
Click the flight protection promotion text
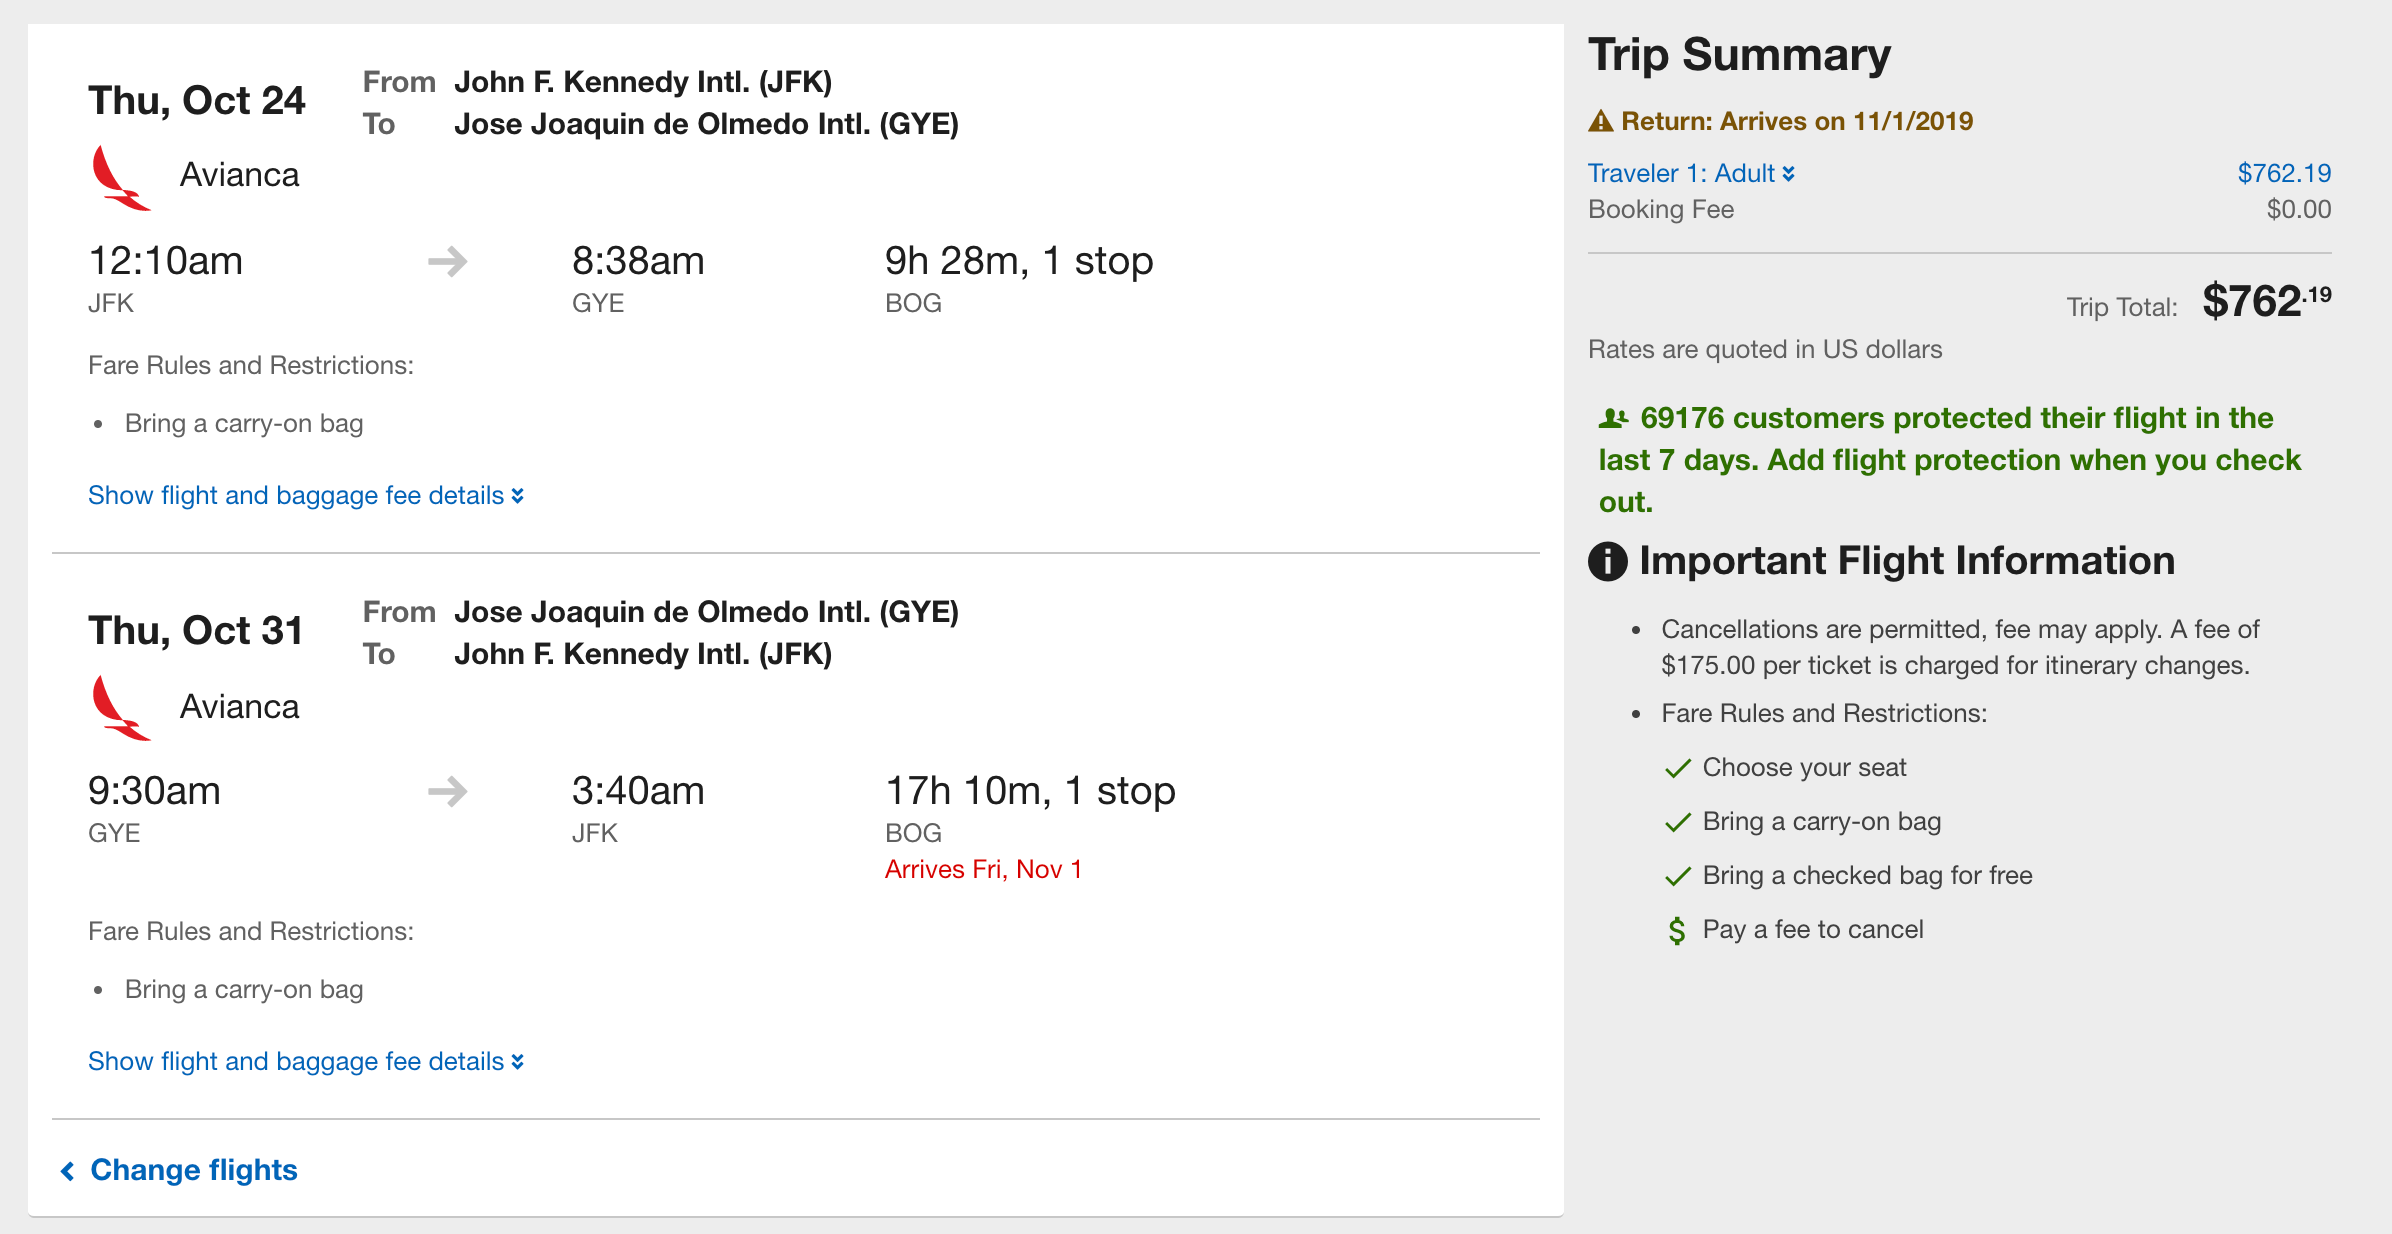(1950, 460)
